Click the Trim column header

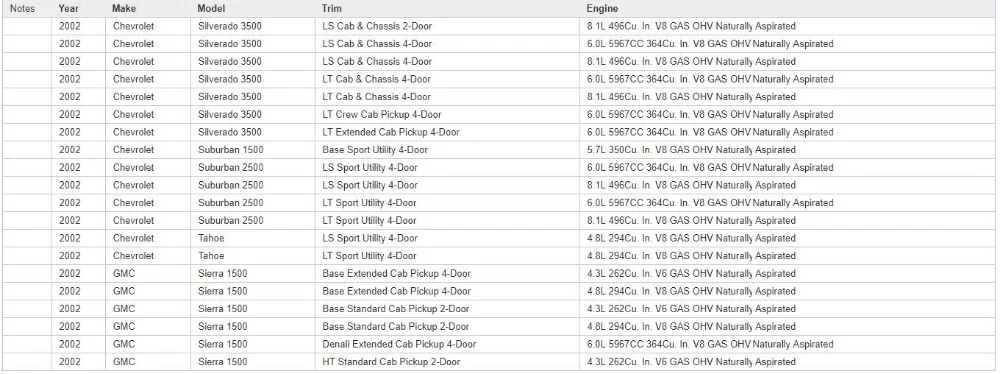332,9
